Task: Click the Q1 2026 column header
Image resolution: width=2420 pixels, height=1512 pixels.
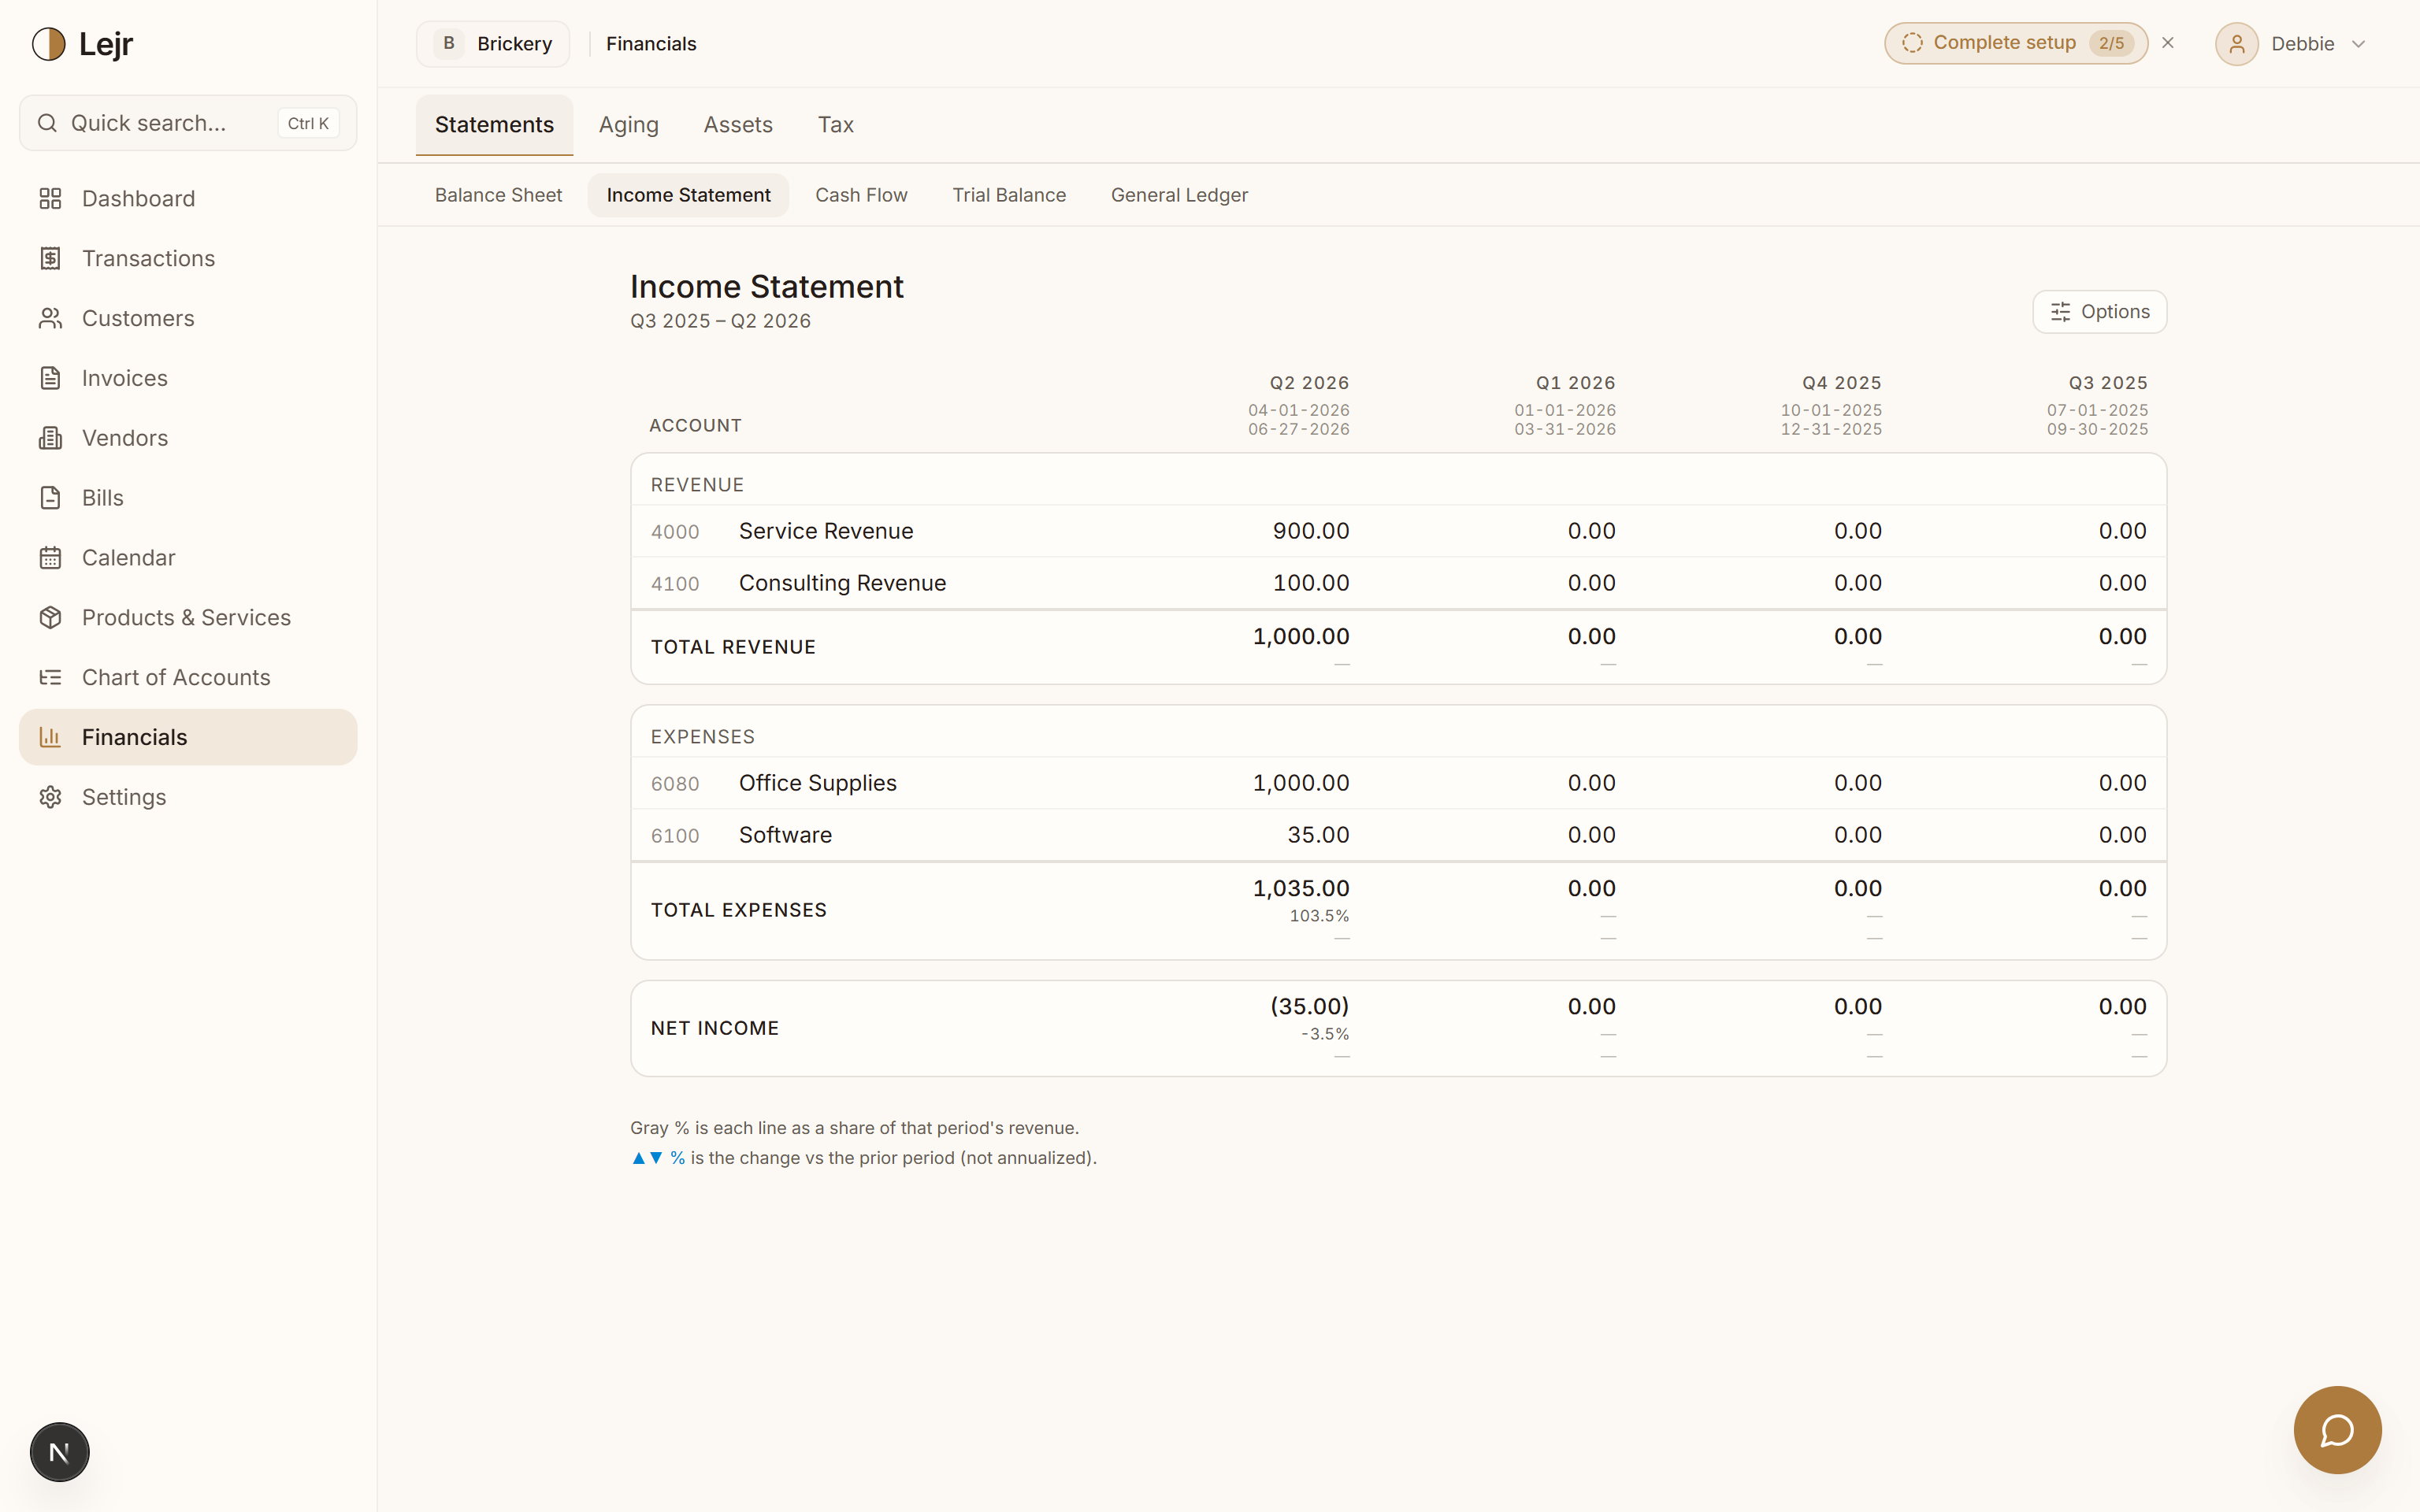Action: [x=1575, y=383]
